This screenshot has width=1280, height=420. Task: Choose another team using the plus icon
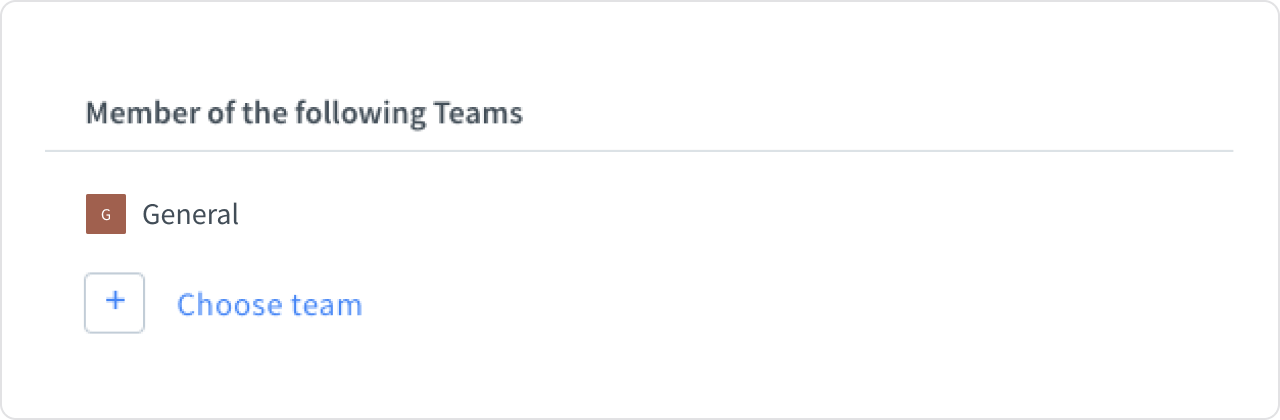point(115,303)
